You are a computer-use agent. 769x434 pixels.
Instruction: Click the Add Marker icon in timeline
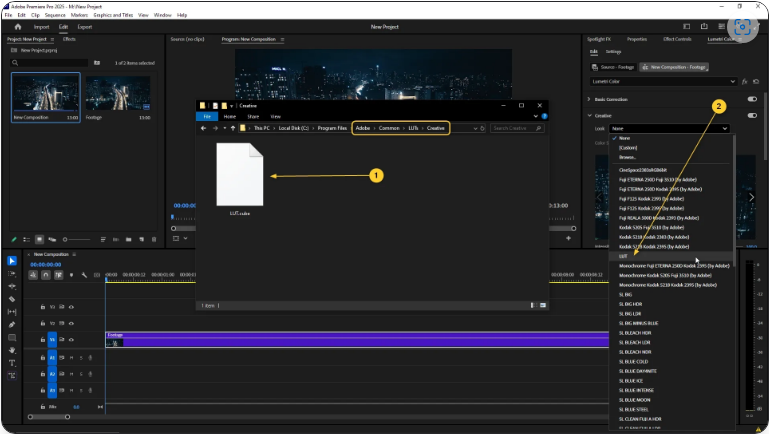71,275
